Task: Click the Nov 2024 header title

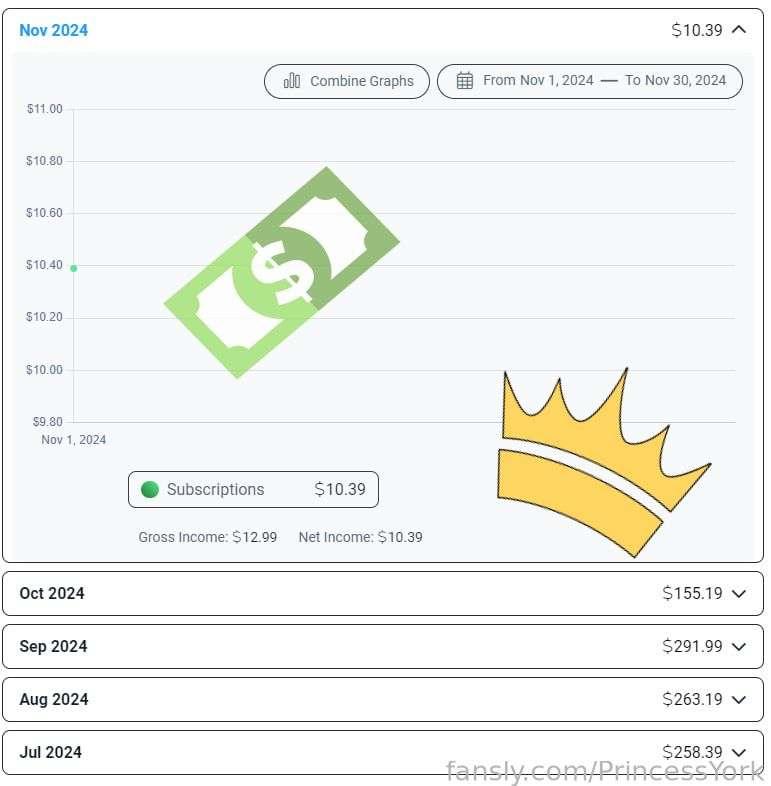Action: tap(54, 30)
